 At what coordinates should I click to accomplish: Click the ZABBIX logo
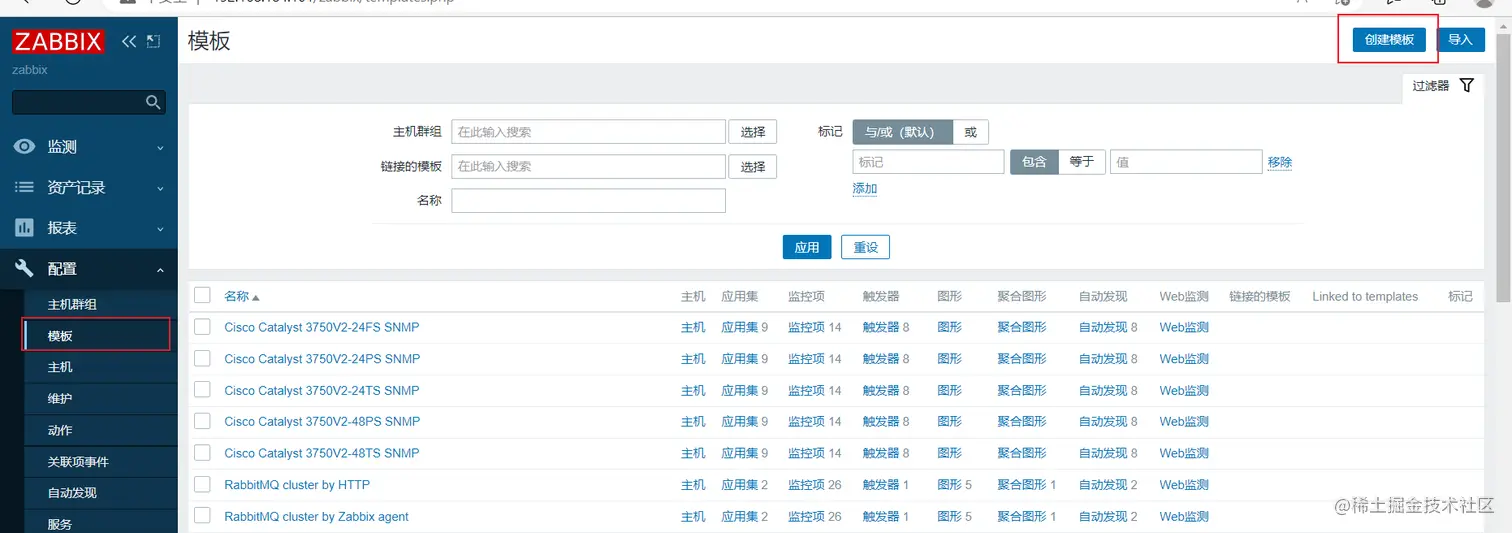[x=58, y=42]
